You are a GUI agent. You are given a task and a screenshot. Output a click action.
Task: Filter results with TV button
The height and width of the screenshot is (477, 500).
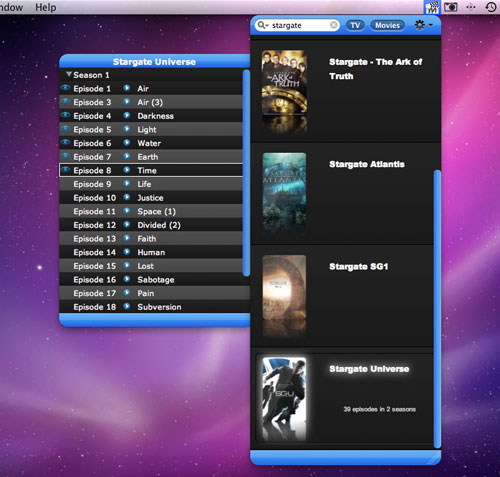pyautogui.click(x=355, y=25)
